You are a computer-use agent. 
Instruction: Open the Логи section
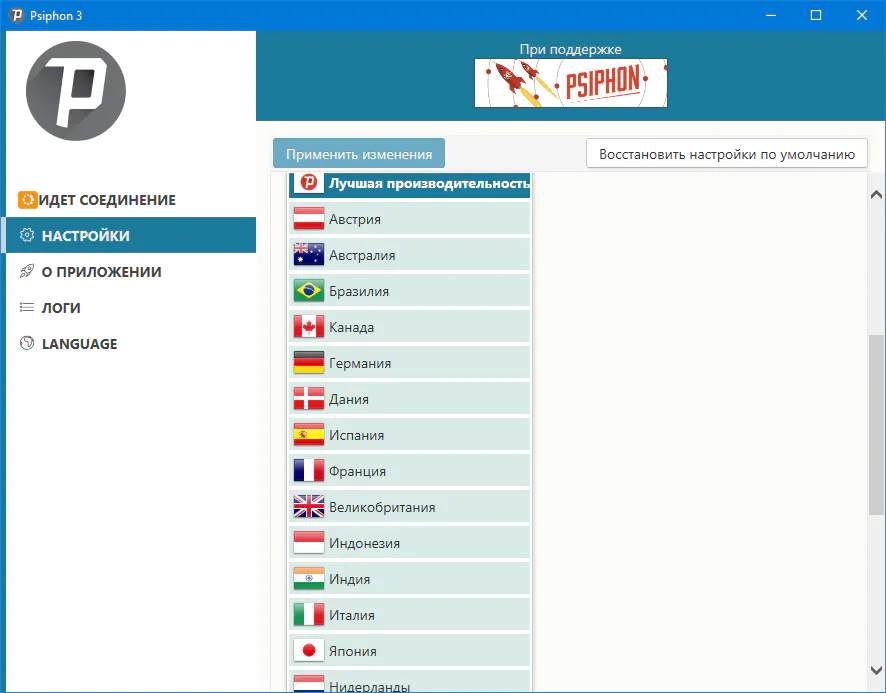(61, 308)
